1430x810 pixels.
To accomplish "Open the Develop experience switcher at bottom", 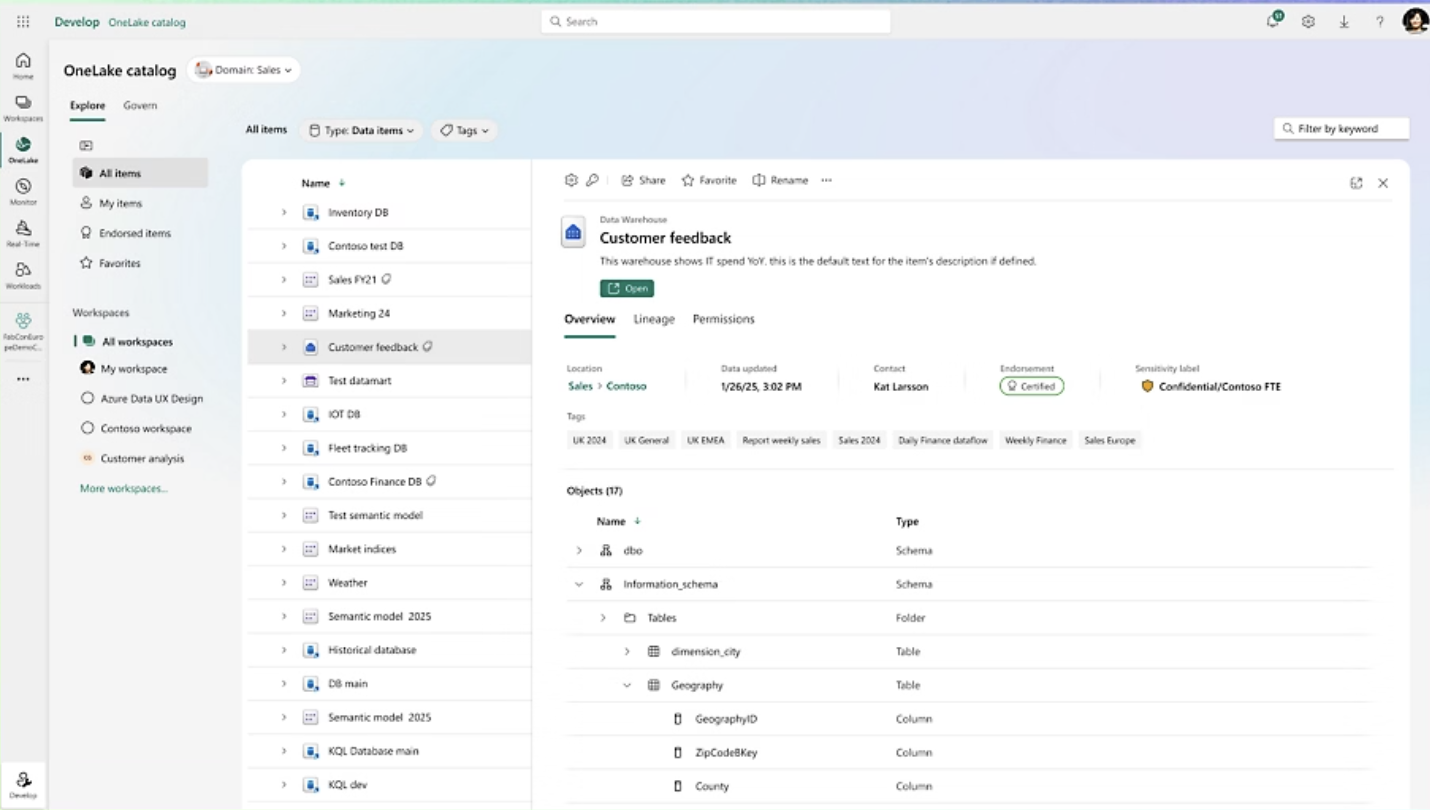I will tap(23, 784).
